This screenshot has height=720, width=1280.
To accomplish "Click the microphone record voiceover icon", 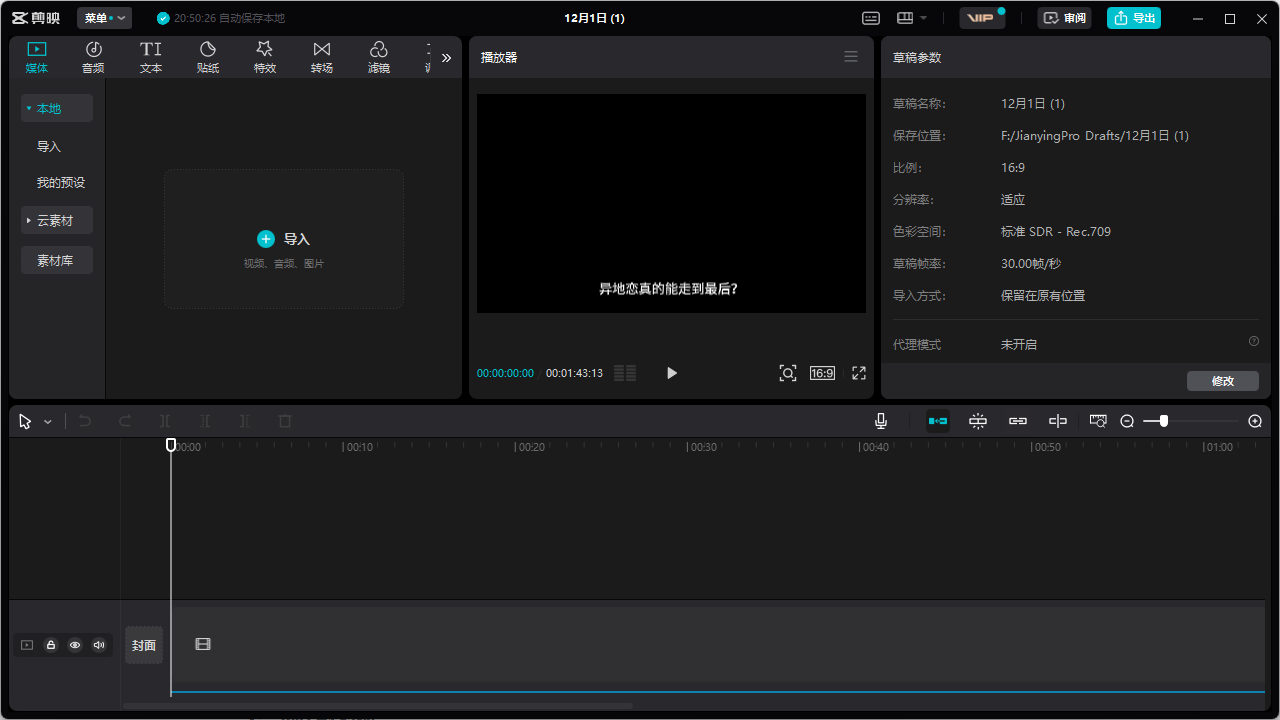I will point(881,421).
